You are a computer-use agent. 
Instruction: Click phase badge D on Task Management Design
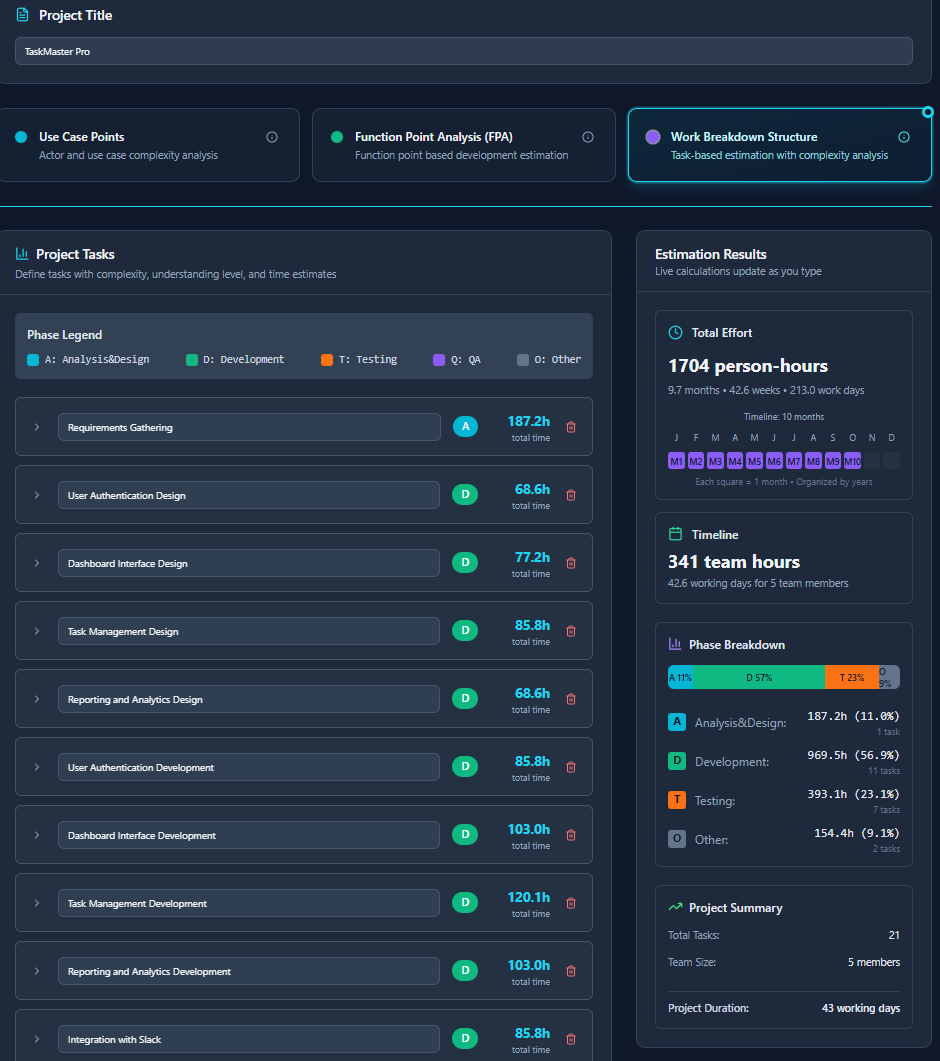pos(465,631)
